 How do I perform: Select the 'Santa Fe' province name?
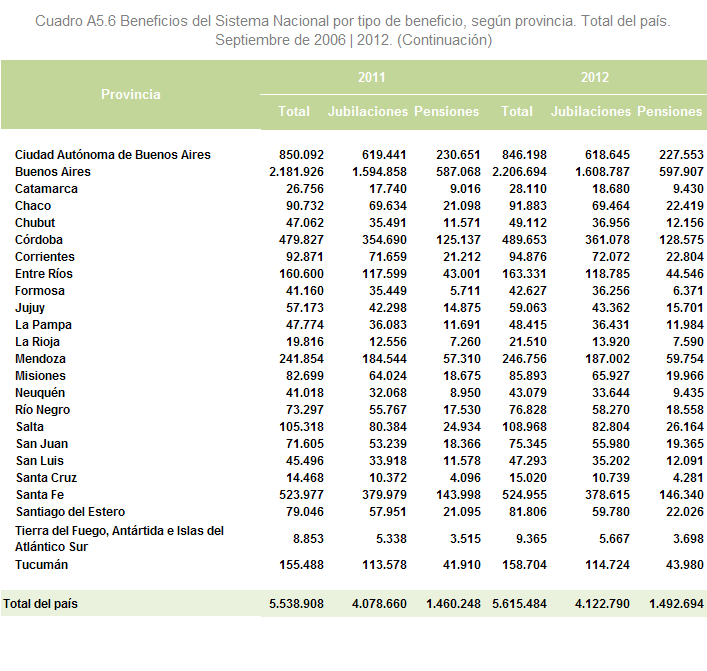(40, 495)
